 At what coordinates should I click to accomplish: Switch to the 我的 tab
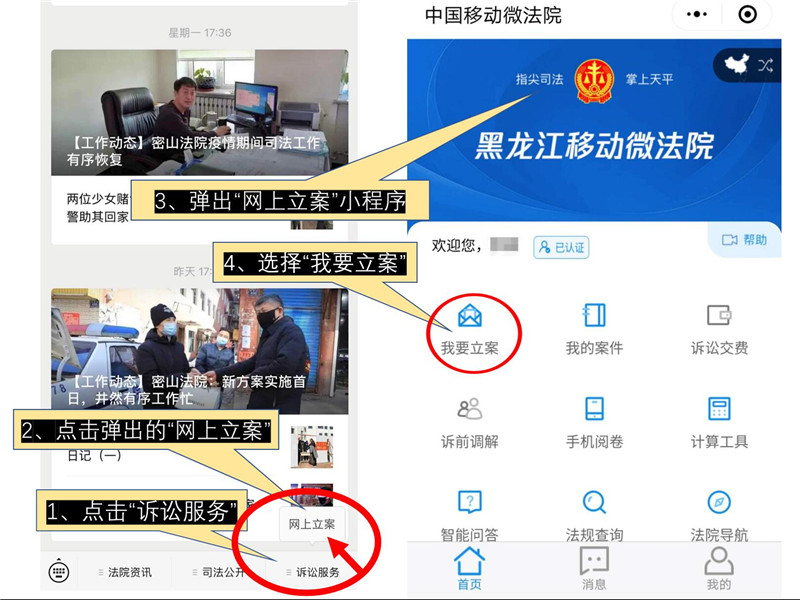click(x=719, y=569)
